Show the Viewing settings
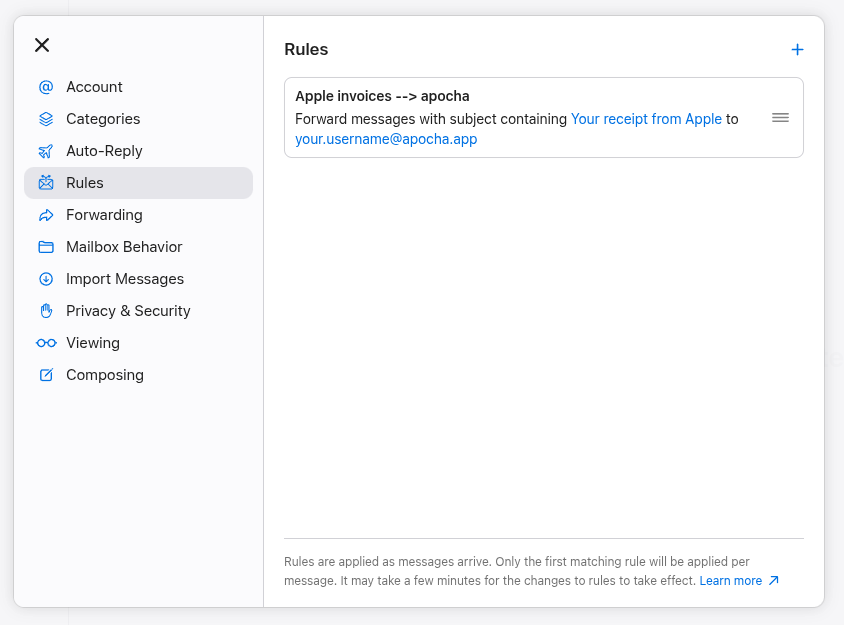Screen dimensions: 844x625 tap(138, 343)
